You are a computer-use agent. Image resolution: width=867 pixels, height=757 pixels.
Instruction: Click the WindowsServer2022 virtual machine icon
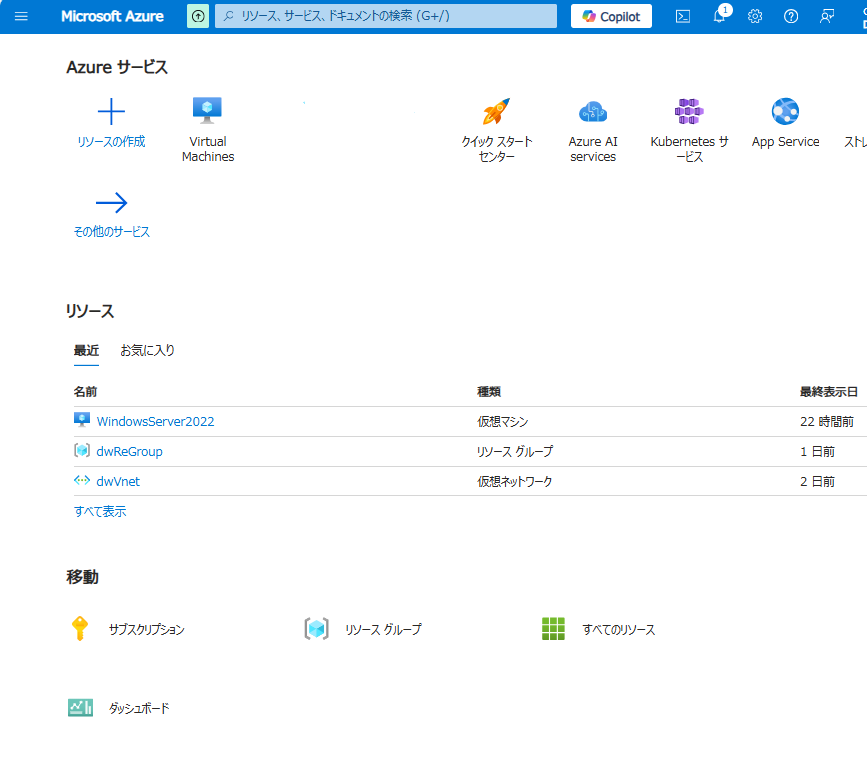82,420
